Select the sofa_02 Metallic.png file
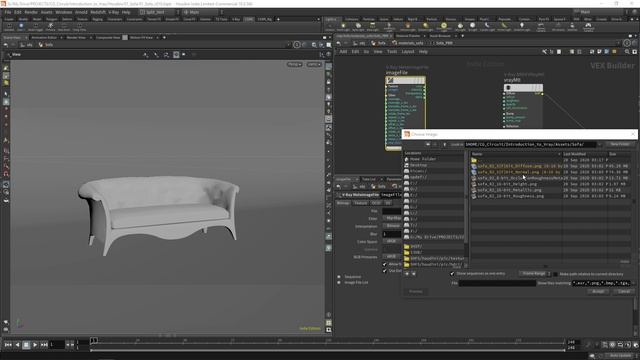The height and width of the screenshot is (360, 640). click(x=509, y=190)
